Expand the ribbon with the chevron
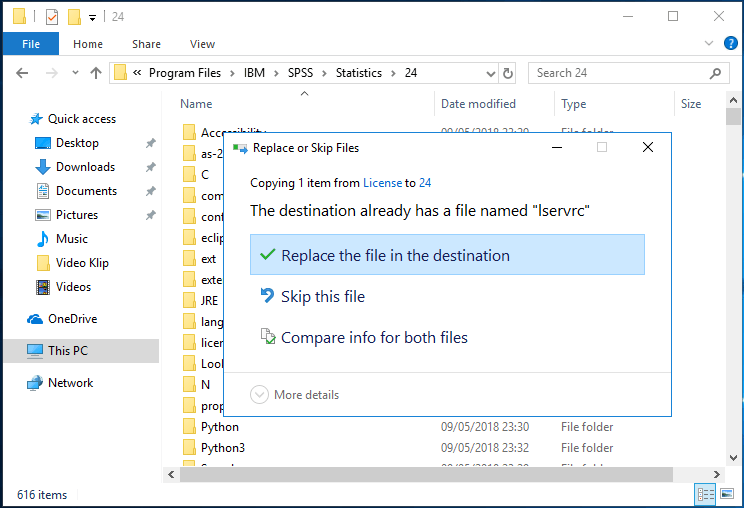The image size is (744, 508). click(709, 43)
